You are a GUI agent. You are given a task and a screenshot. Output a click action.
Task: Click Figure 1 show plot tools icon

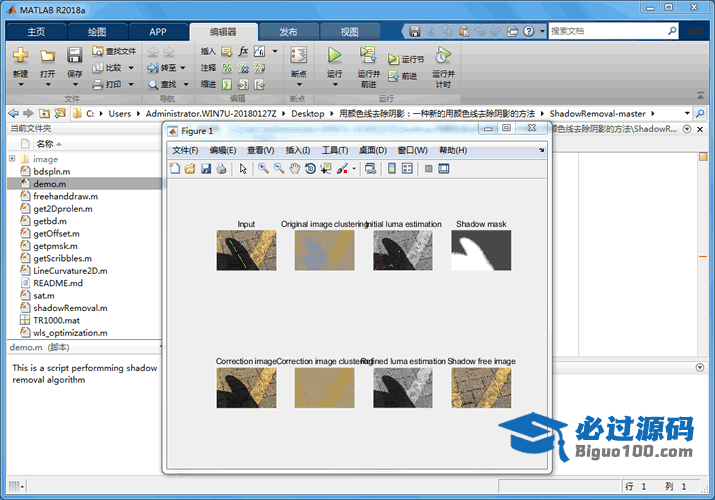point(443,169)
